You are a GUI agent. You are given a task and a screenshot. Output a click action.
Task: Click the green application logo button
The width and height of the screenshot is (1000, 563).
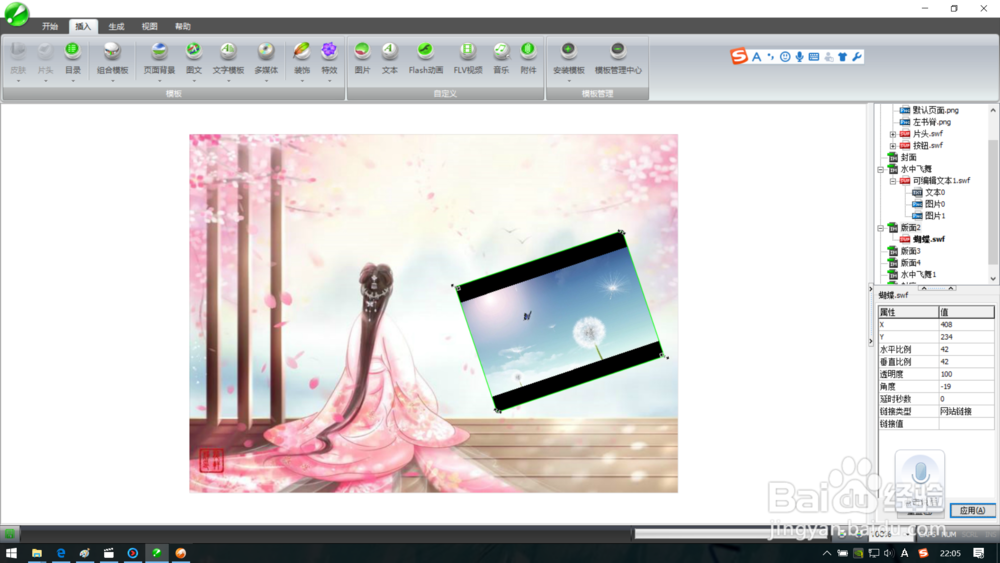click(17, 14)
